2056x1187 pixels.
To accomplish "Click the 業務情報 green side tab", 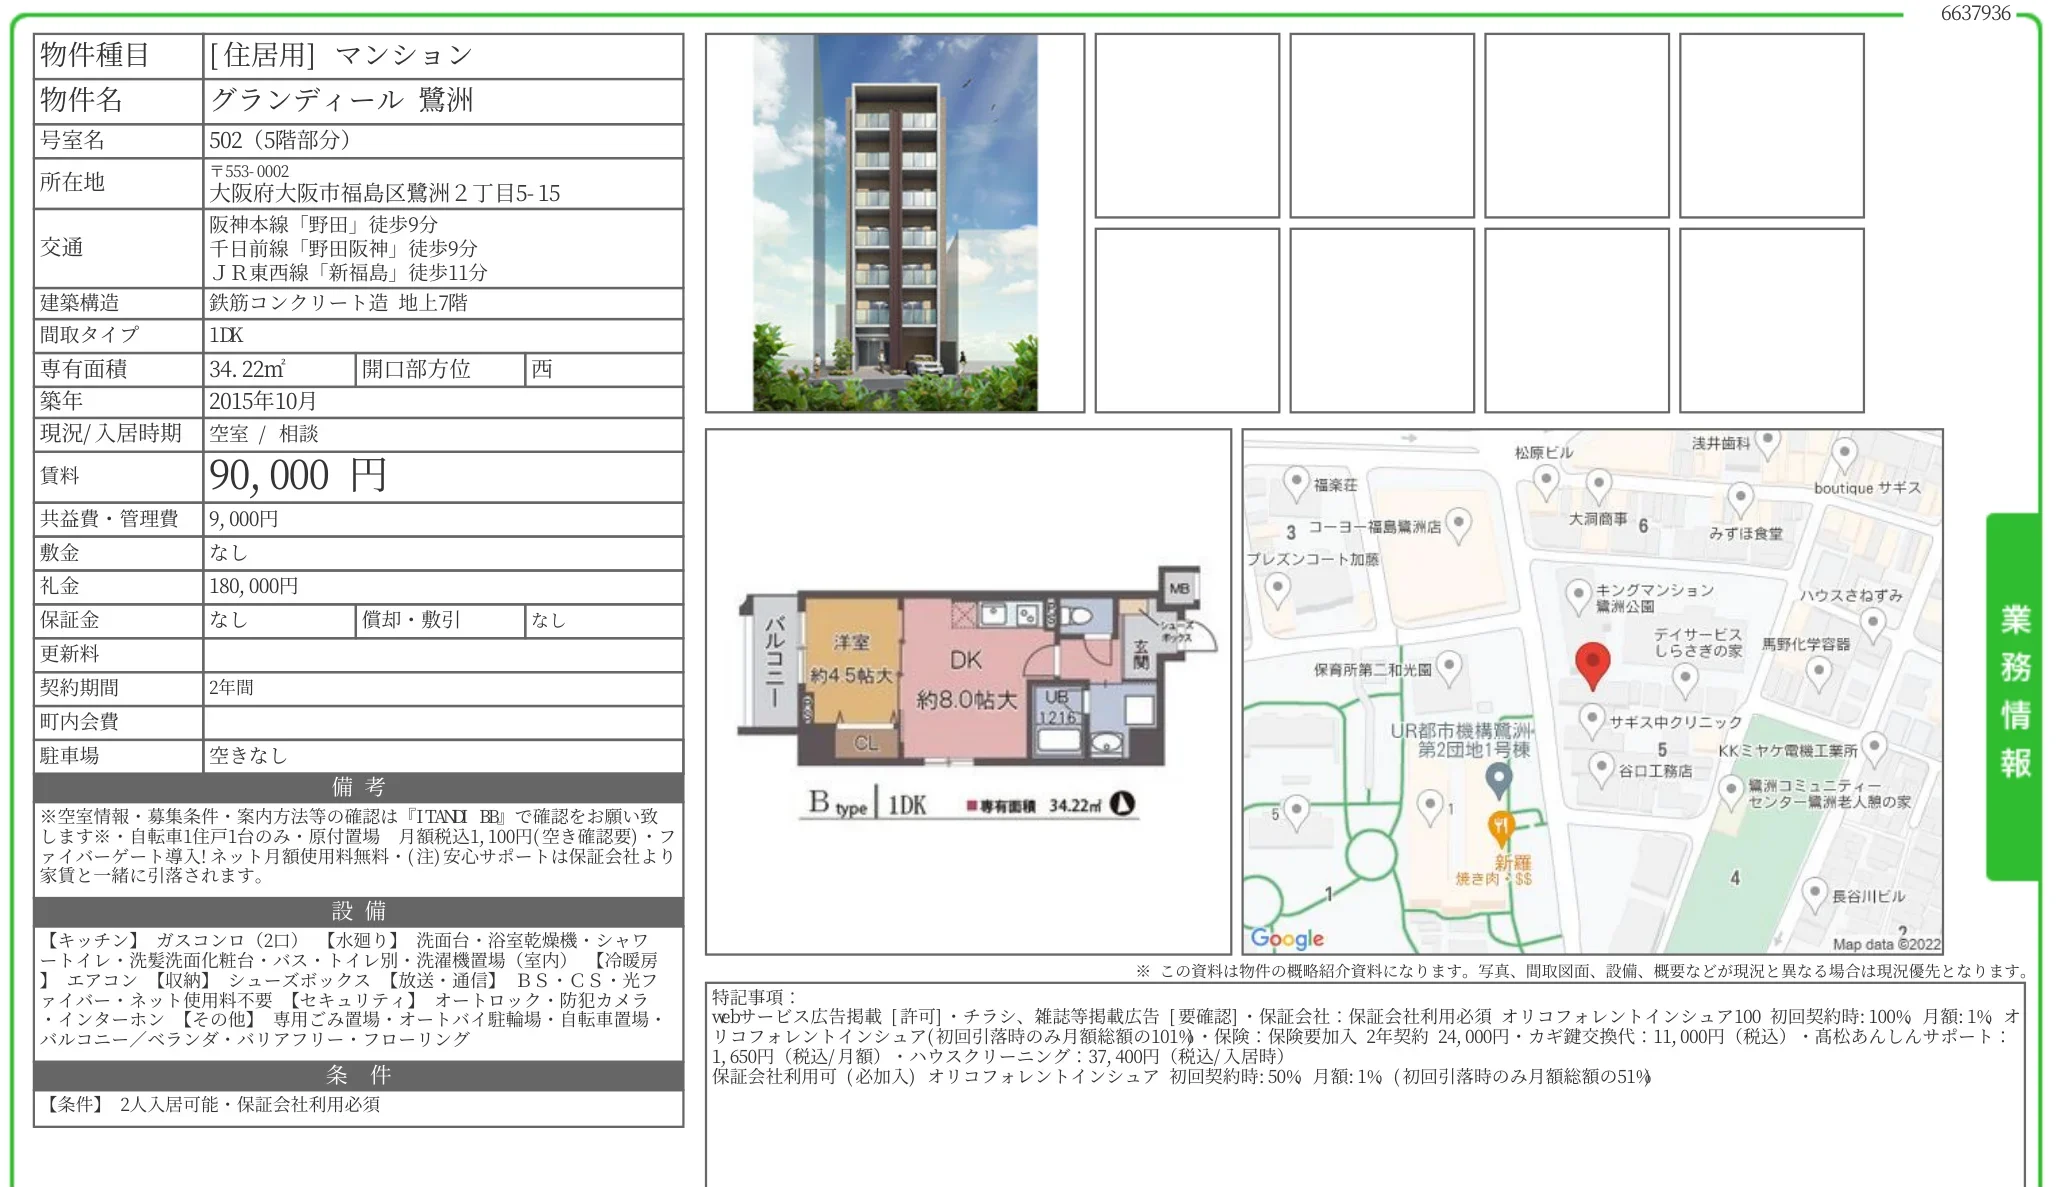I will (2014, 695).
